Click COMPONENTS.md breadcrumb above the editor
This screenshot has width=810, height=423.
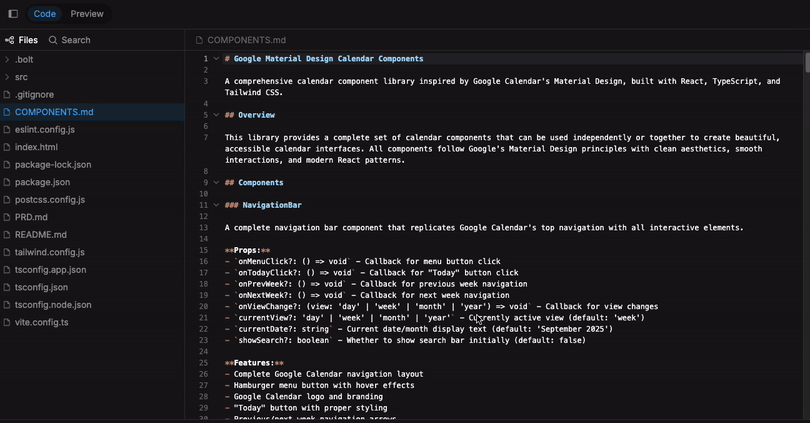coord(246,40)
